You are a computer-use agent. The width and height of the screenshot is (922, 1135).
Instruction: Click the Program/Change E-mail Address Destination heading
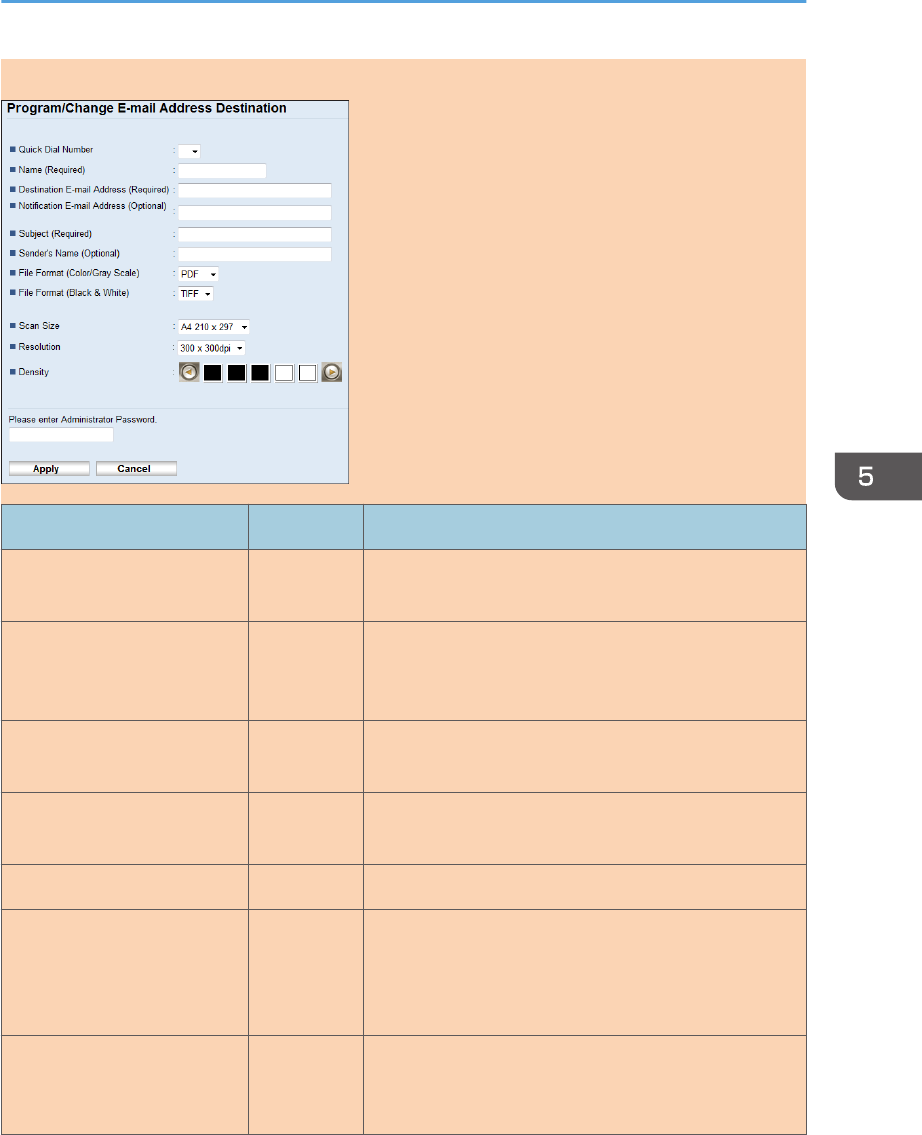pyautogui.click(x=147, y=109)
